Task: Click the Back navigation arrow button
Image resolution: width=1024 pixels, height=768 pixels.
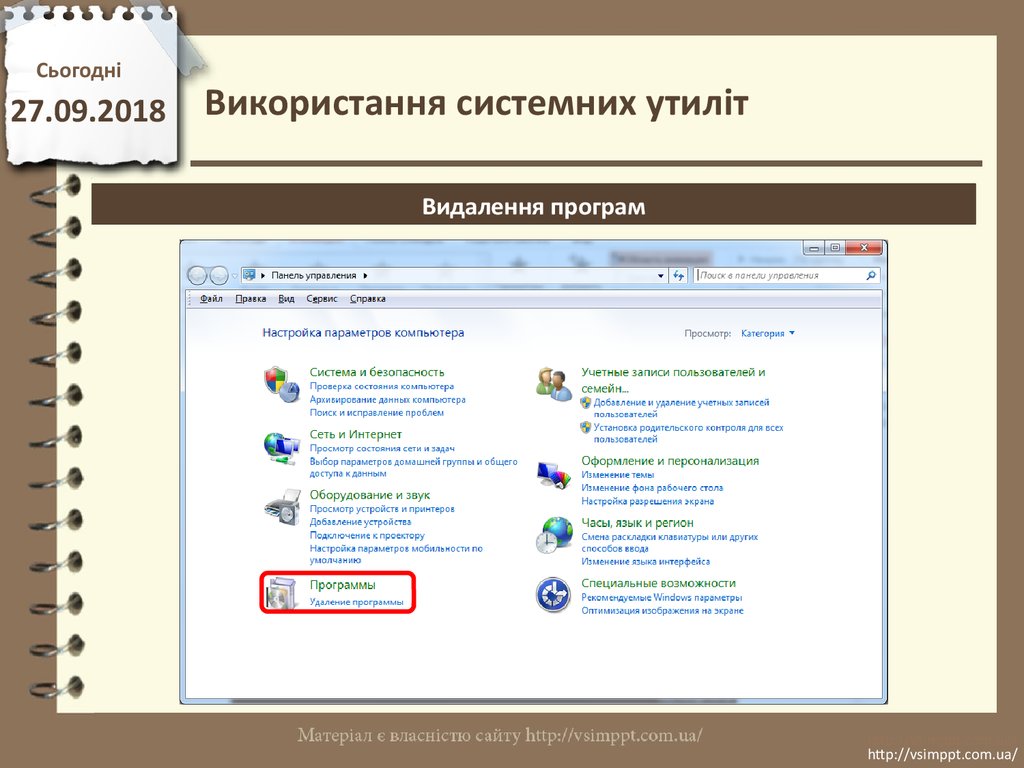Action: coord(198,276)
